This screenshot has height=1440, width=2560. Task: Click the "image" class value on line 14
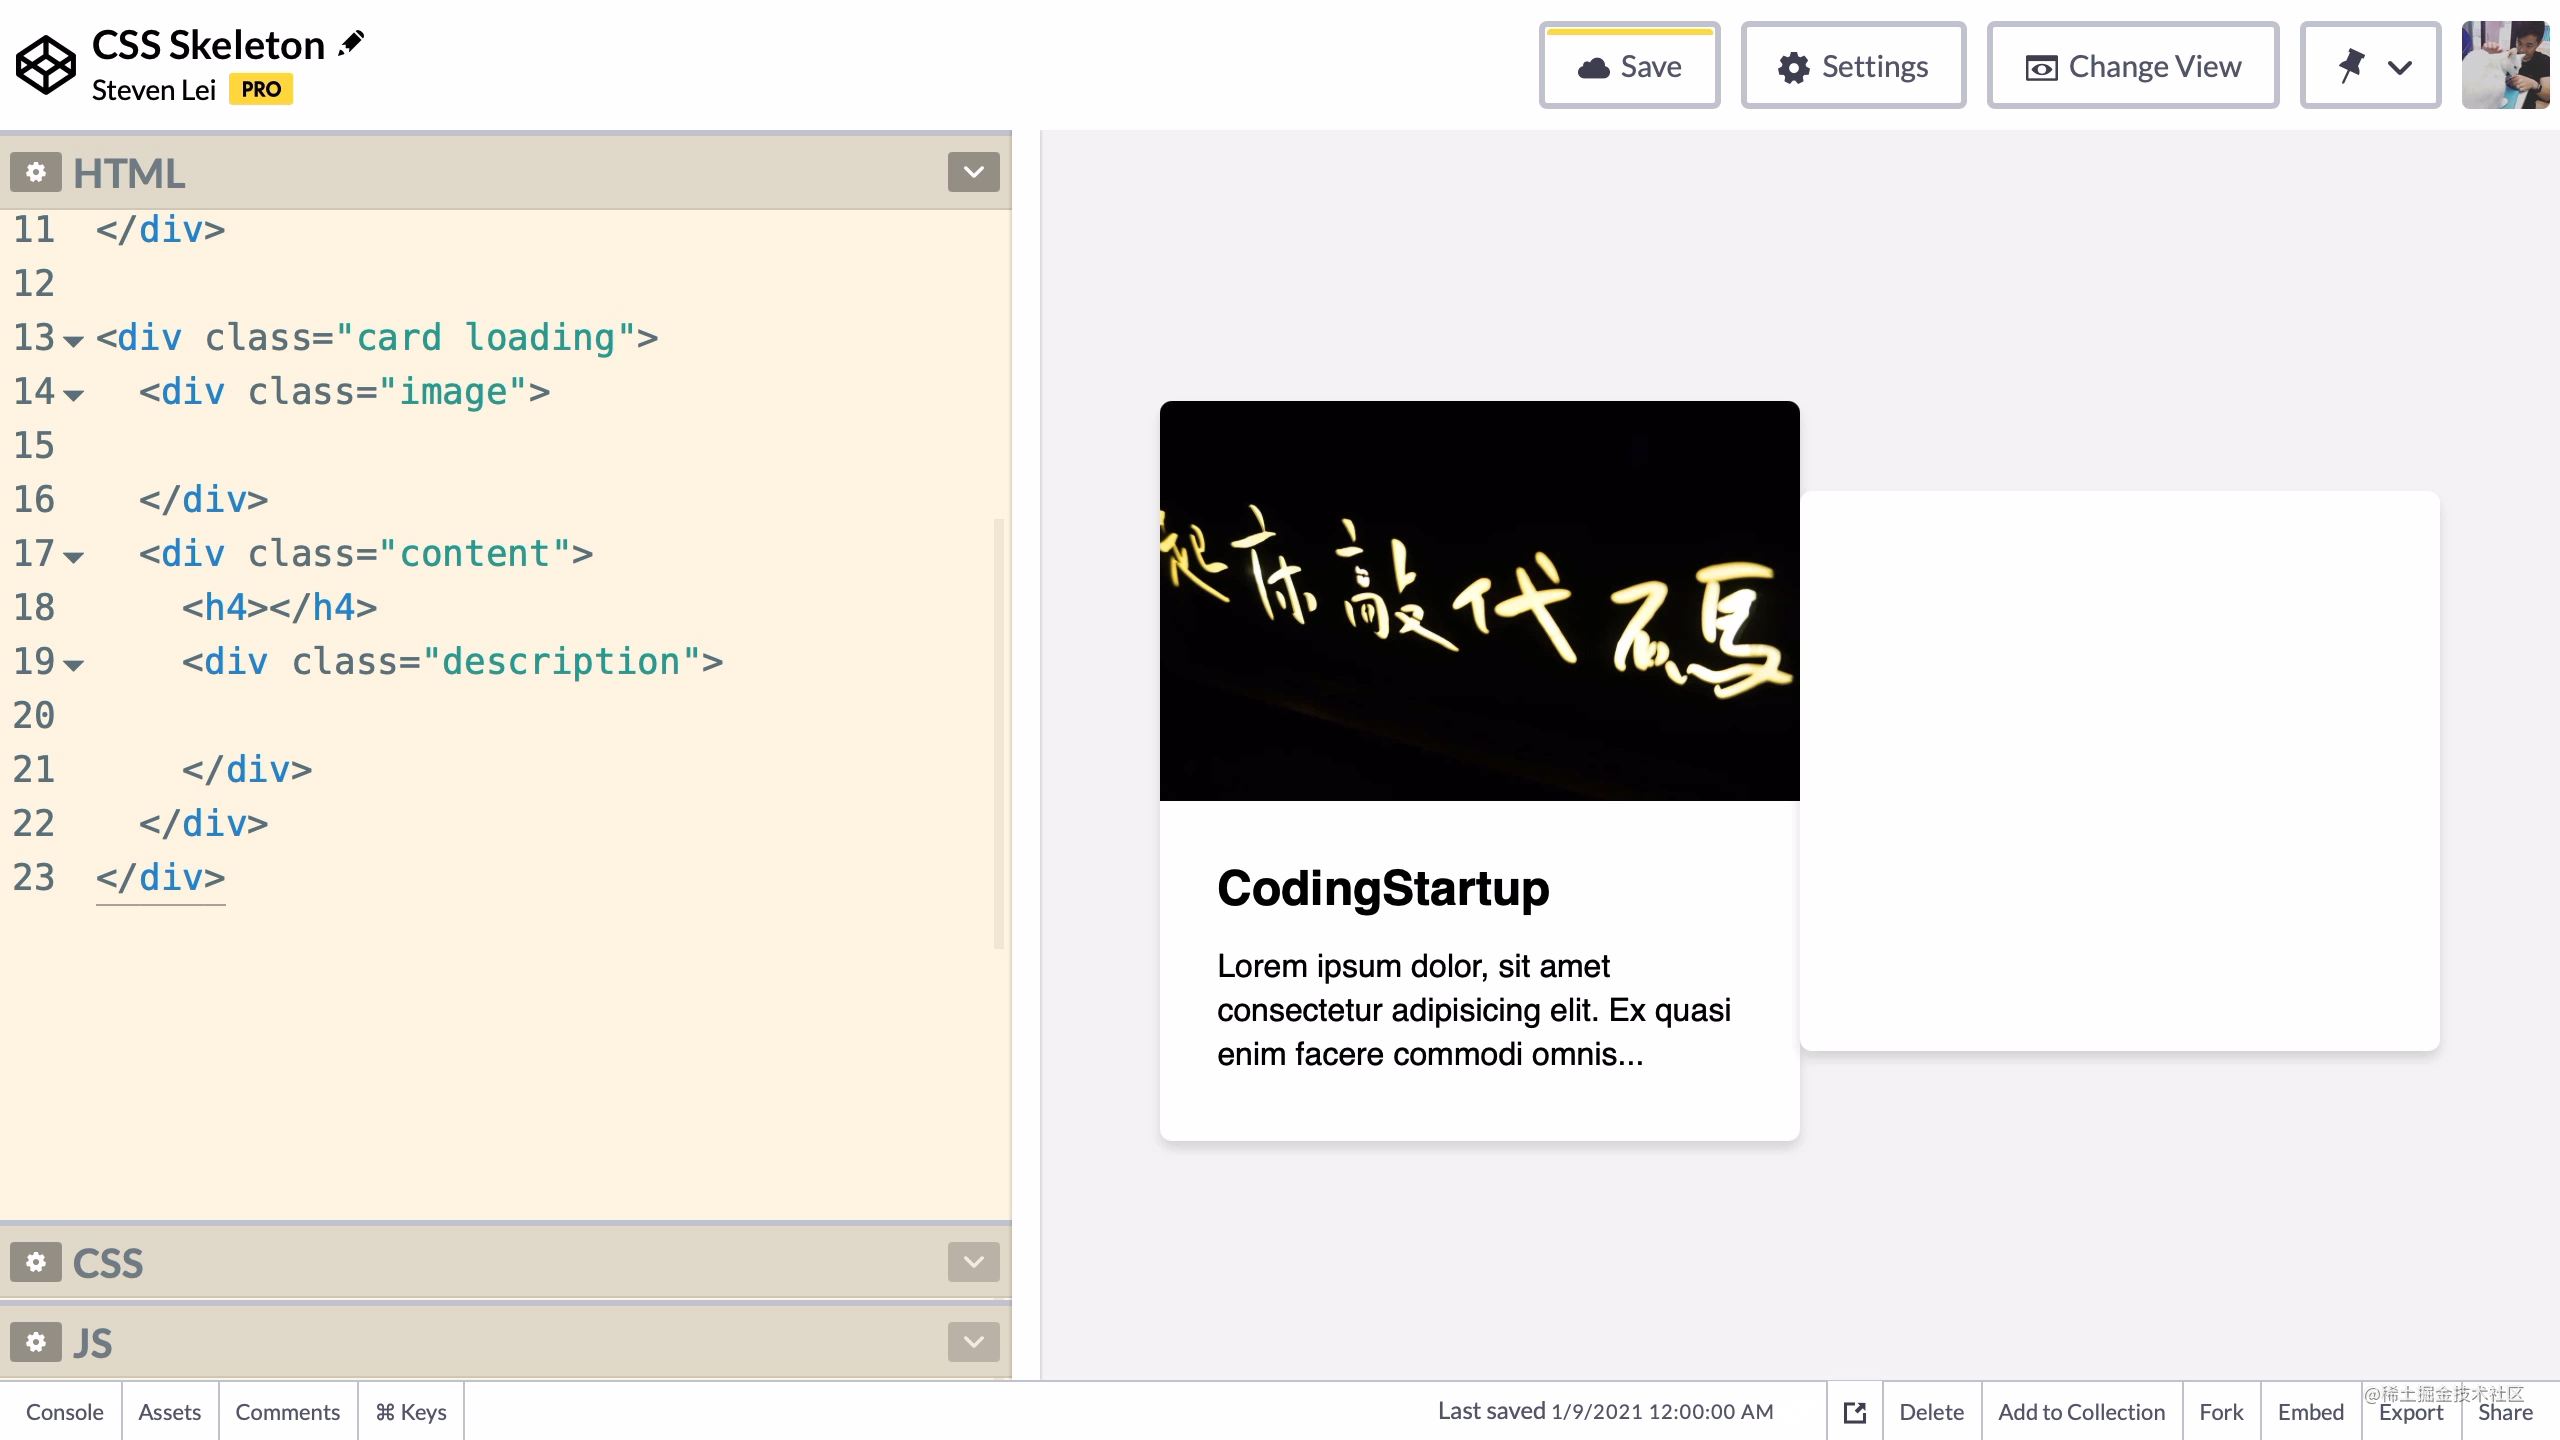454,391
